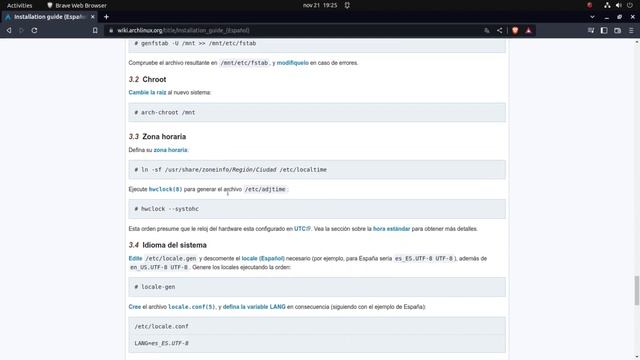Click the inline 'es_ES.UTF-8 UTF-8' code
Viewport: 640px width, 360px height.
(424, 258)
